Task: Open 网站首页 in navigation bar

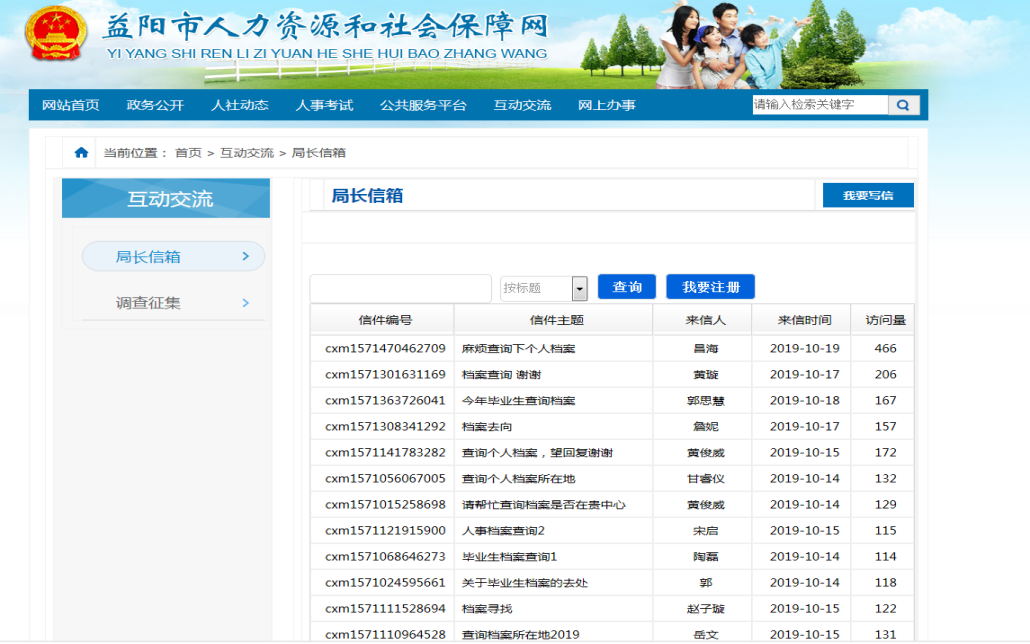Action: point(71,105)
